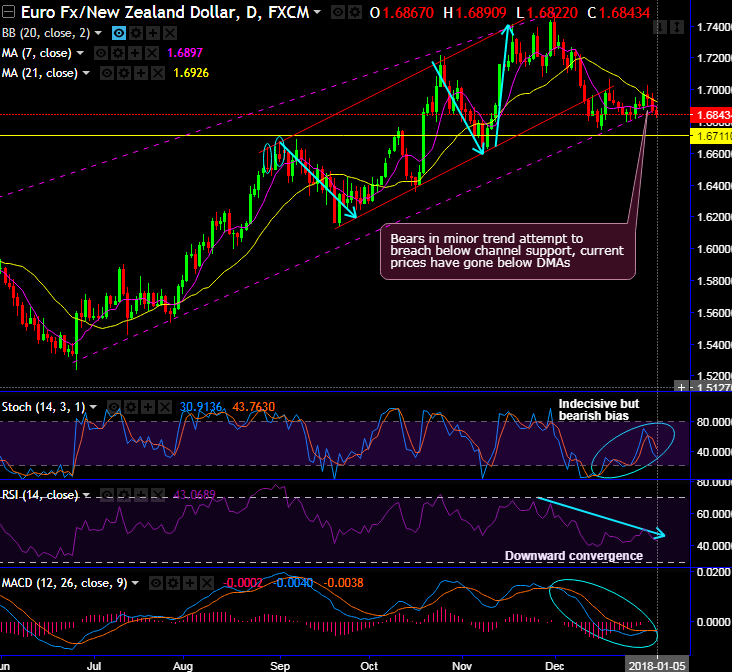Hide the Stoch indicator with eye icon

tap(114, 407)
